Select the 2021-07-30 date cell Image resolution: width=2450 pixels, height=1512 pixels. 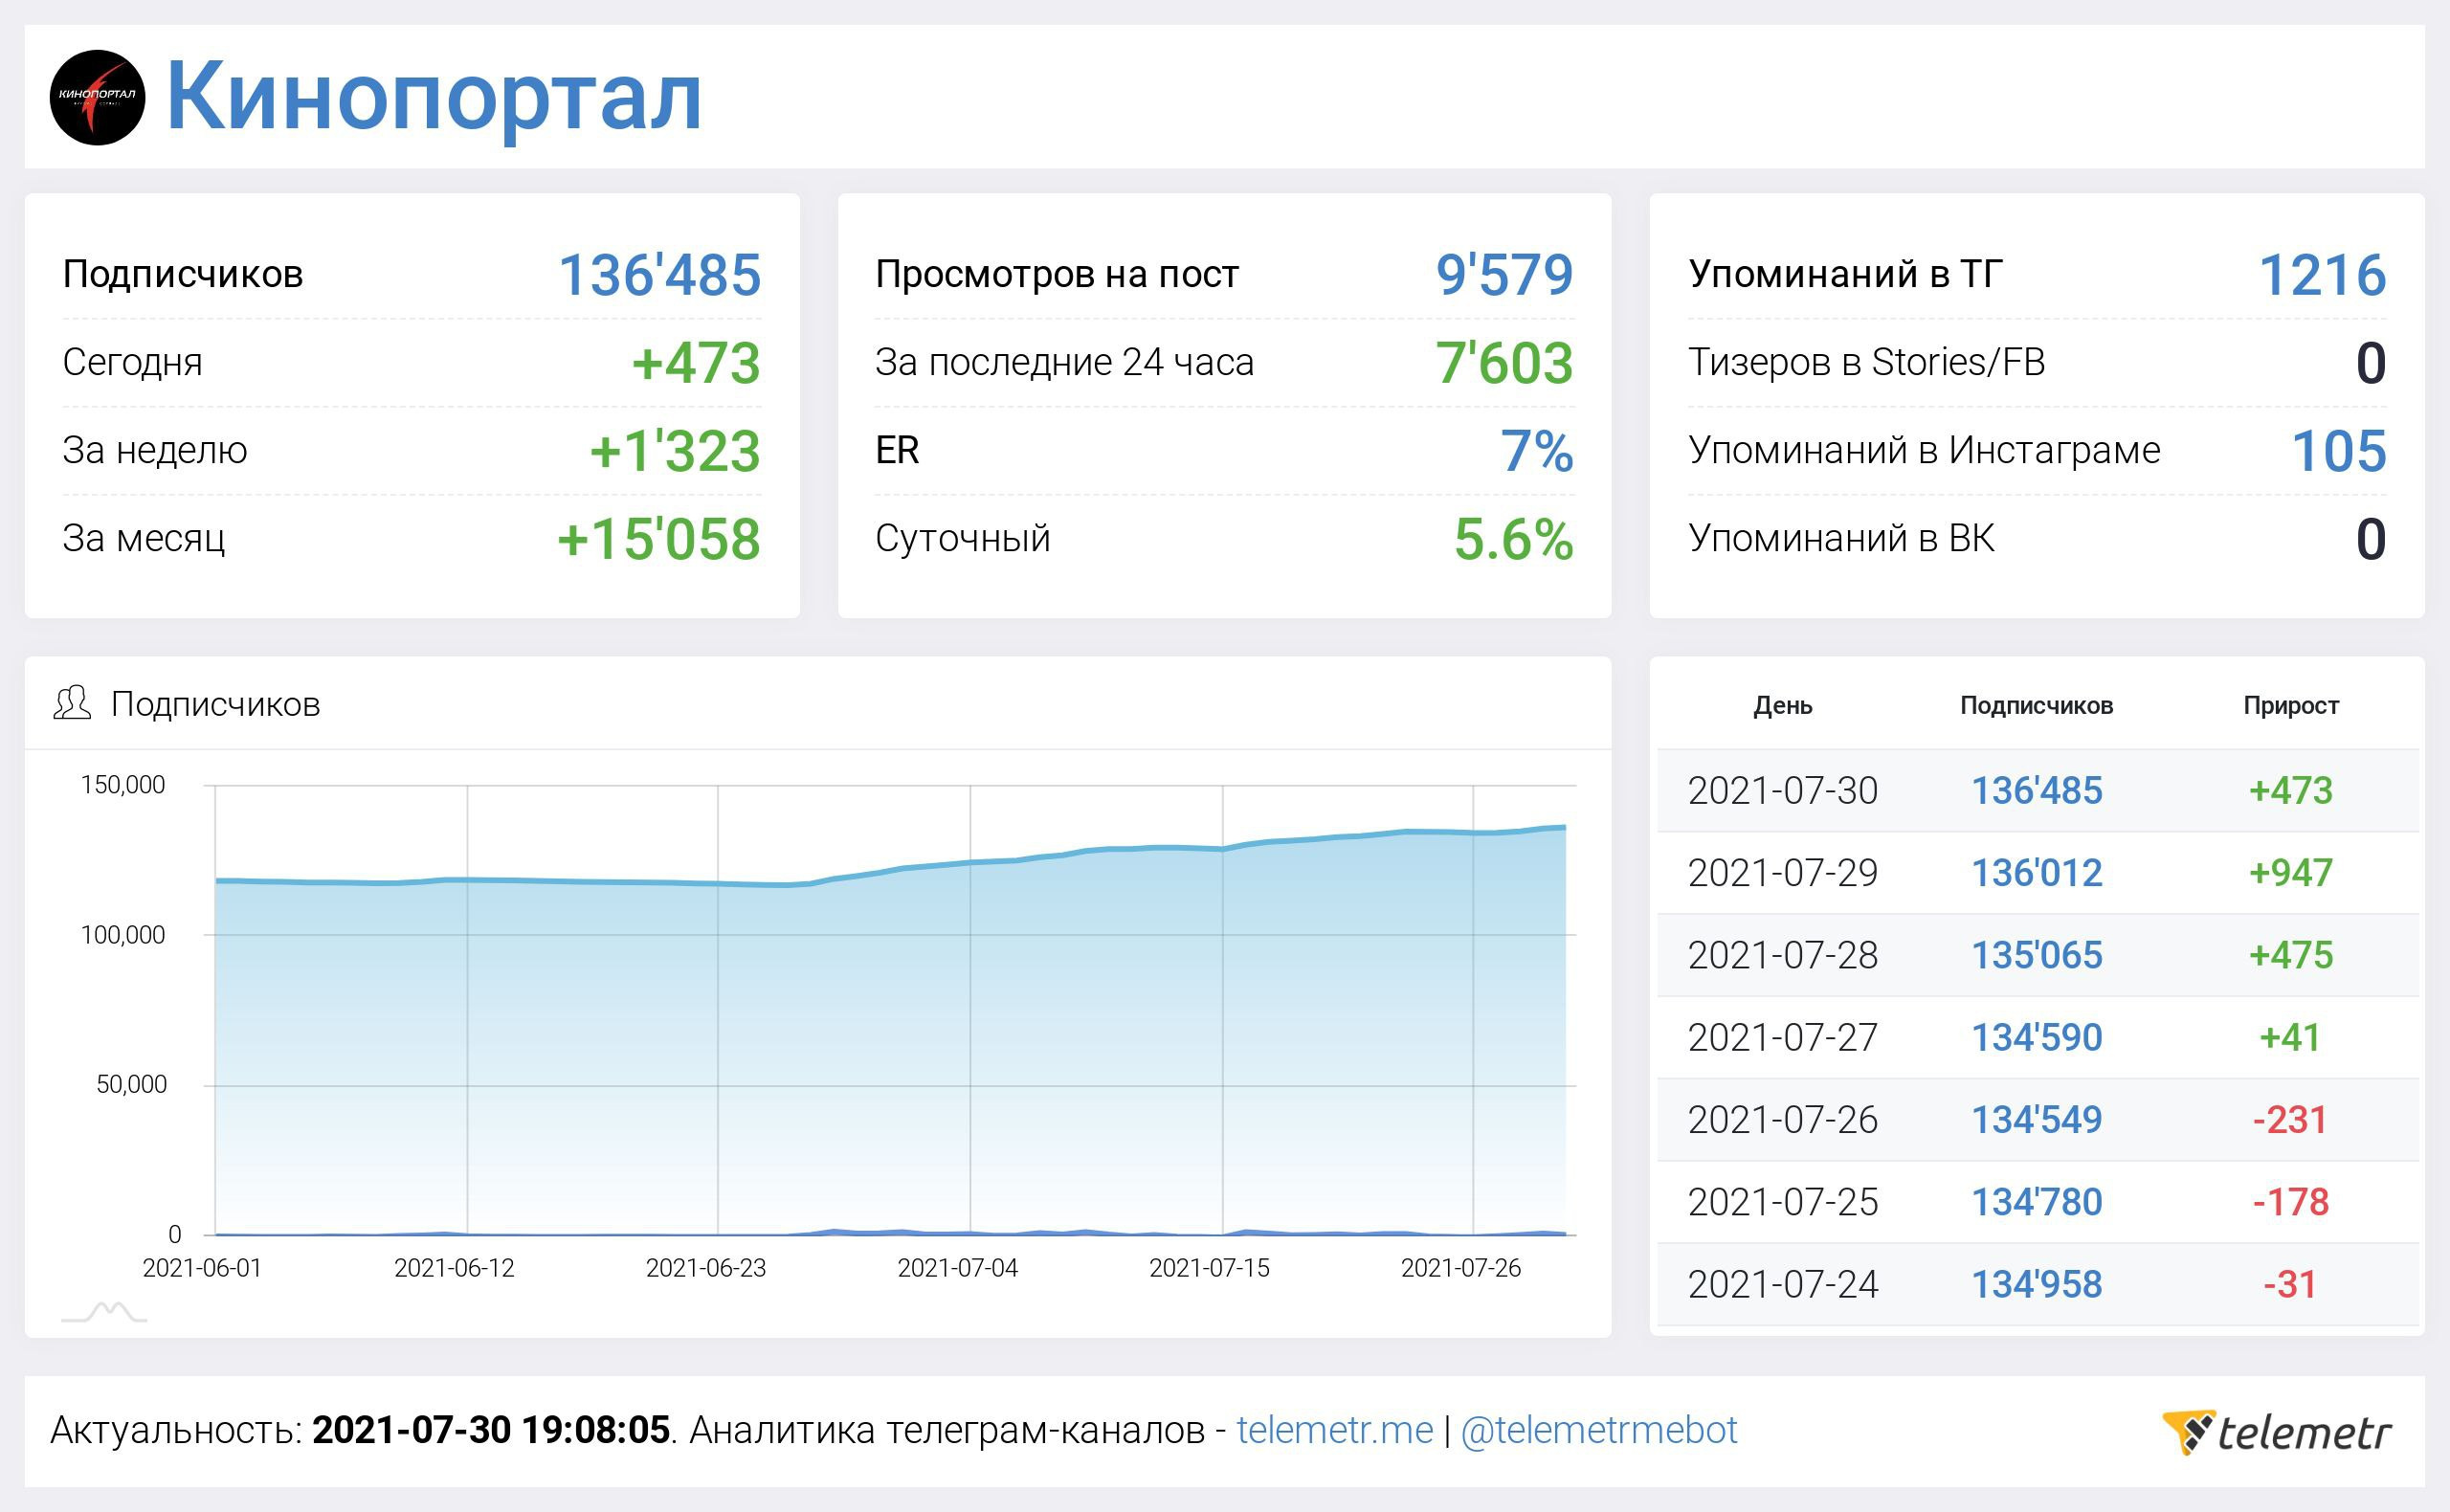(1782, 790)
